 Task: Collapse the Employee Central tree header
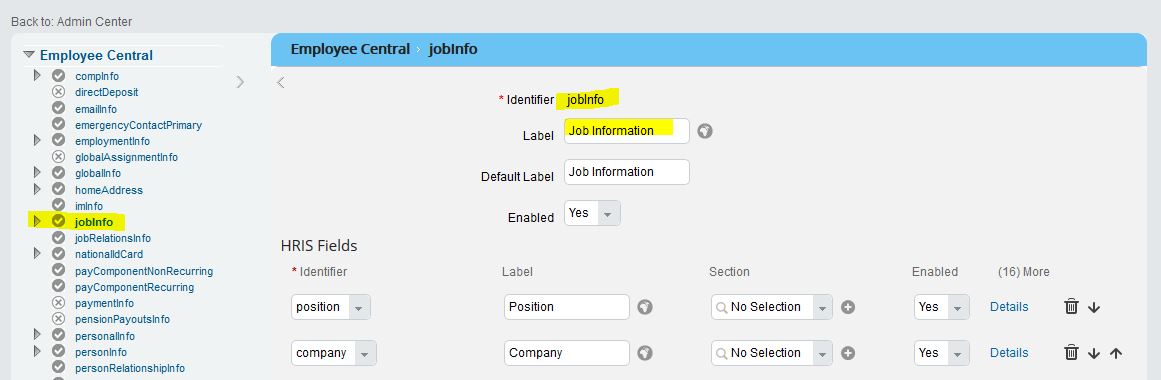pos(29,55)
